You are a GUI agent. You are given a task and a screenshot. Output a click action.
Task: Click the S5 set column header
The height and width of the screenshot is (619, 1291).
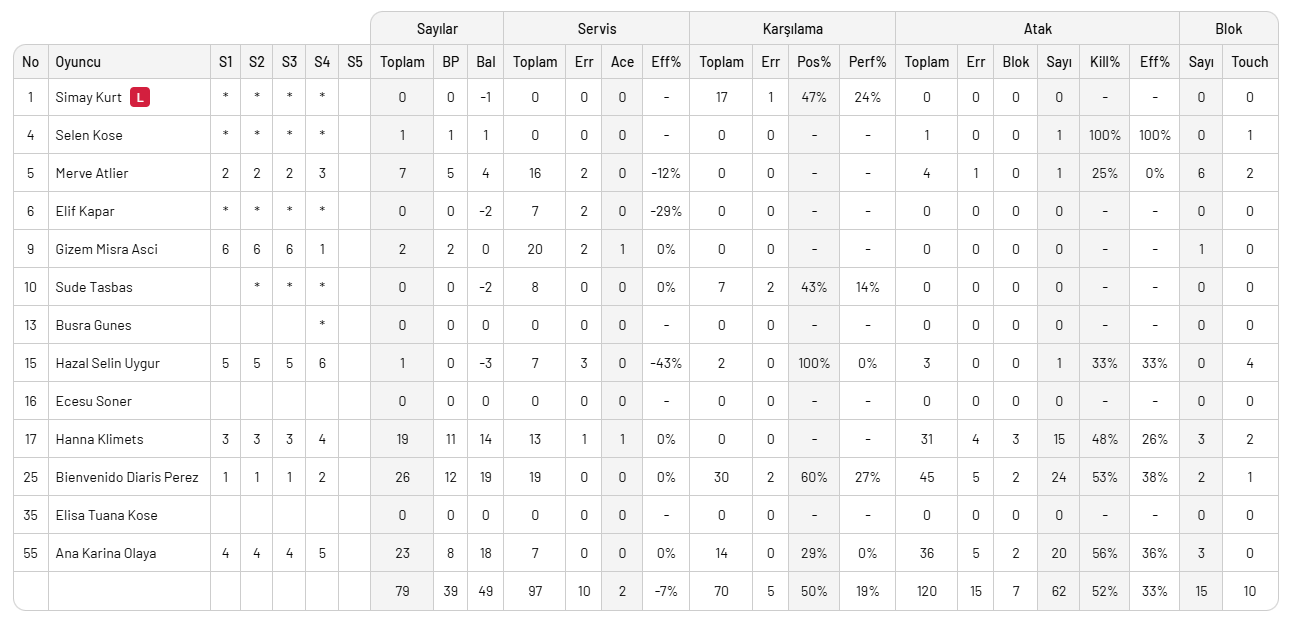355,62
